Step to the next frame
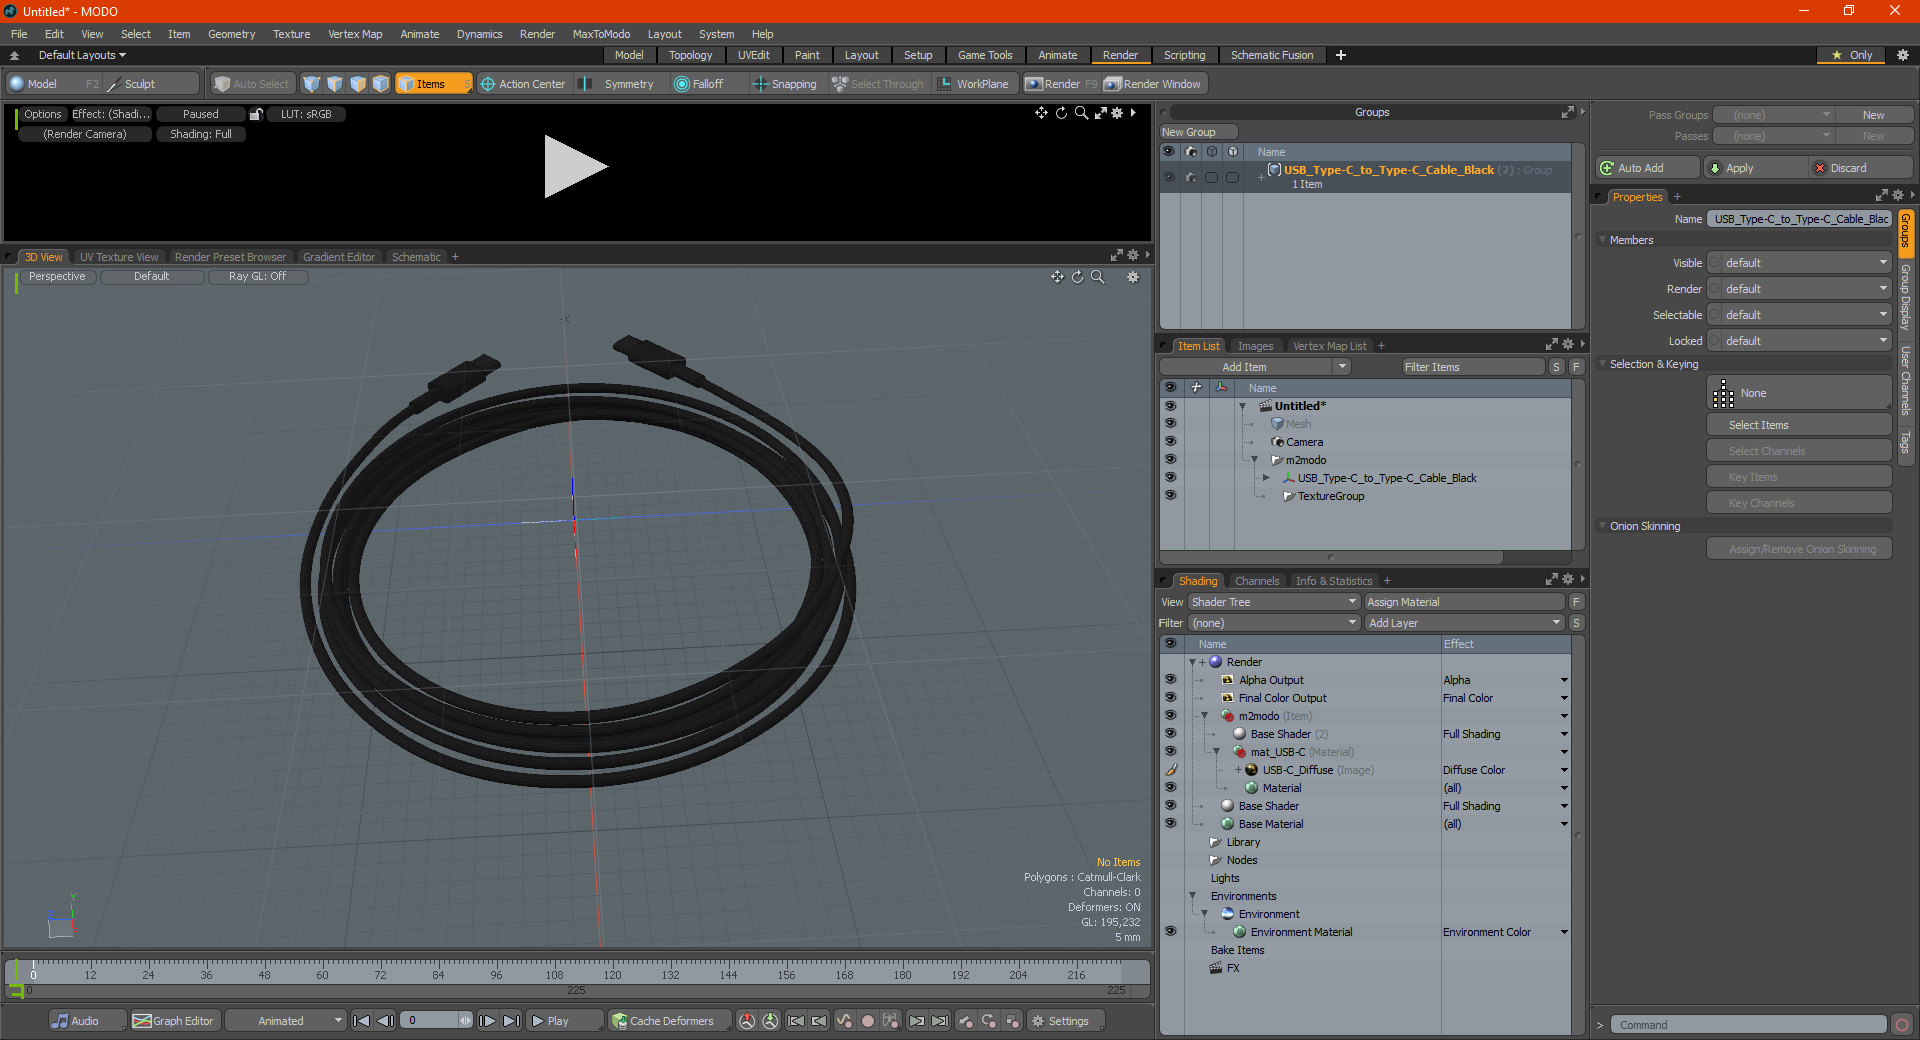The image size is (1920, 1040). 487,1021
